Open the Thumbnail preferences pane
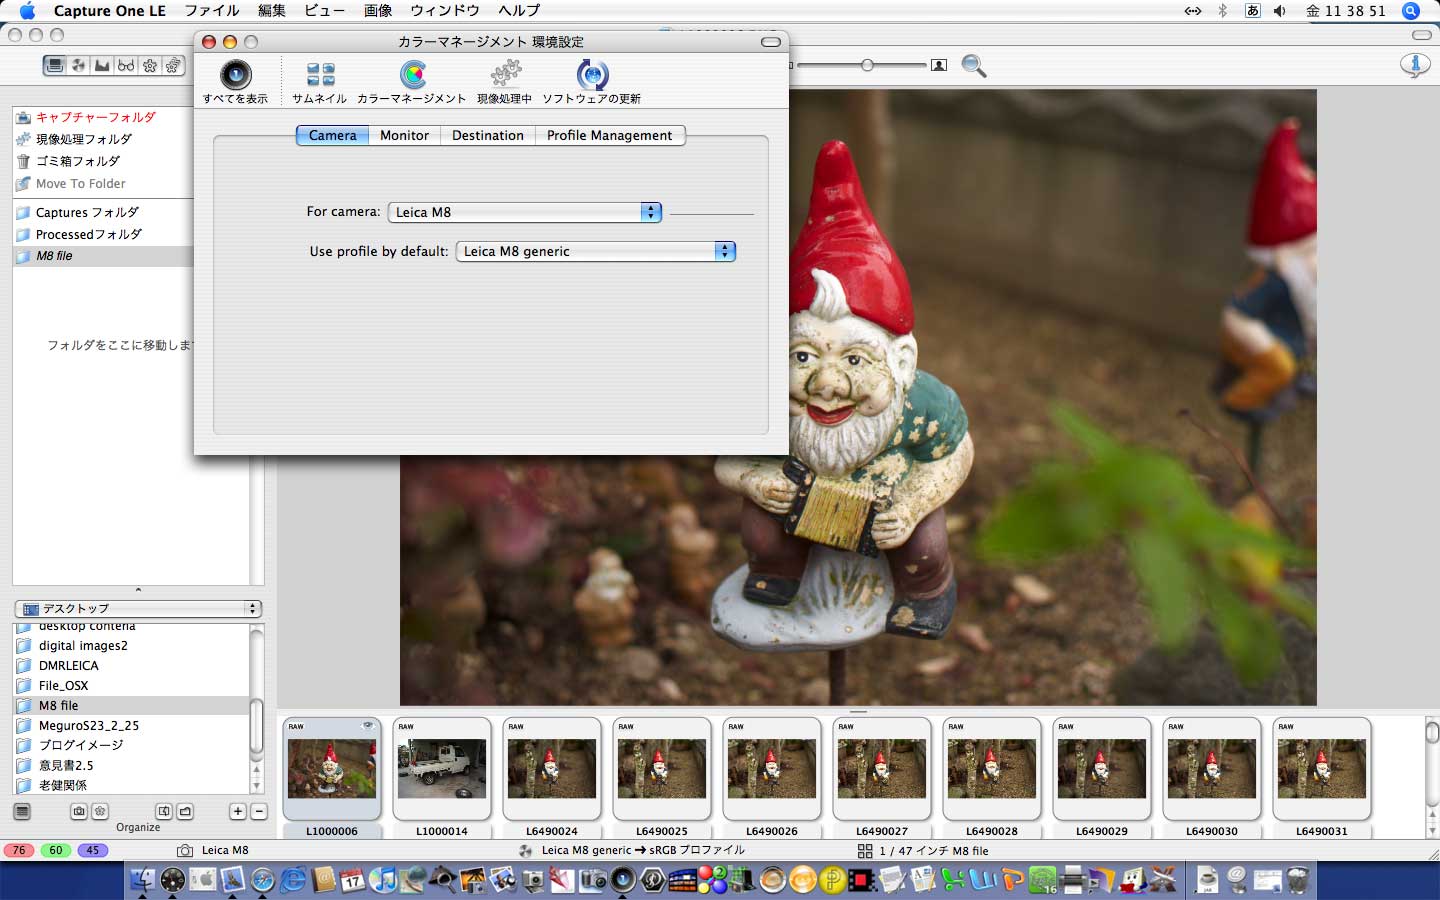This screenshot has height=900, width=1440. click(x=320, y=81)
